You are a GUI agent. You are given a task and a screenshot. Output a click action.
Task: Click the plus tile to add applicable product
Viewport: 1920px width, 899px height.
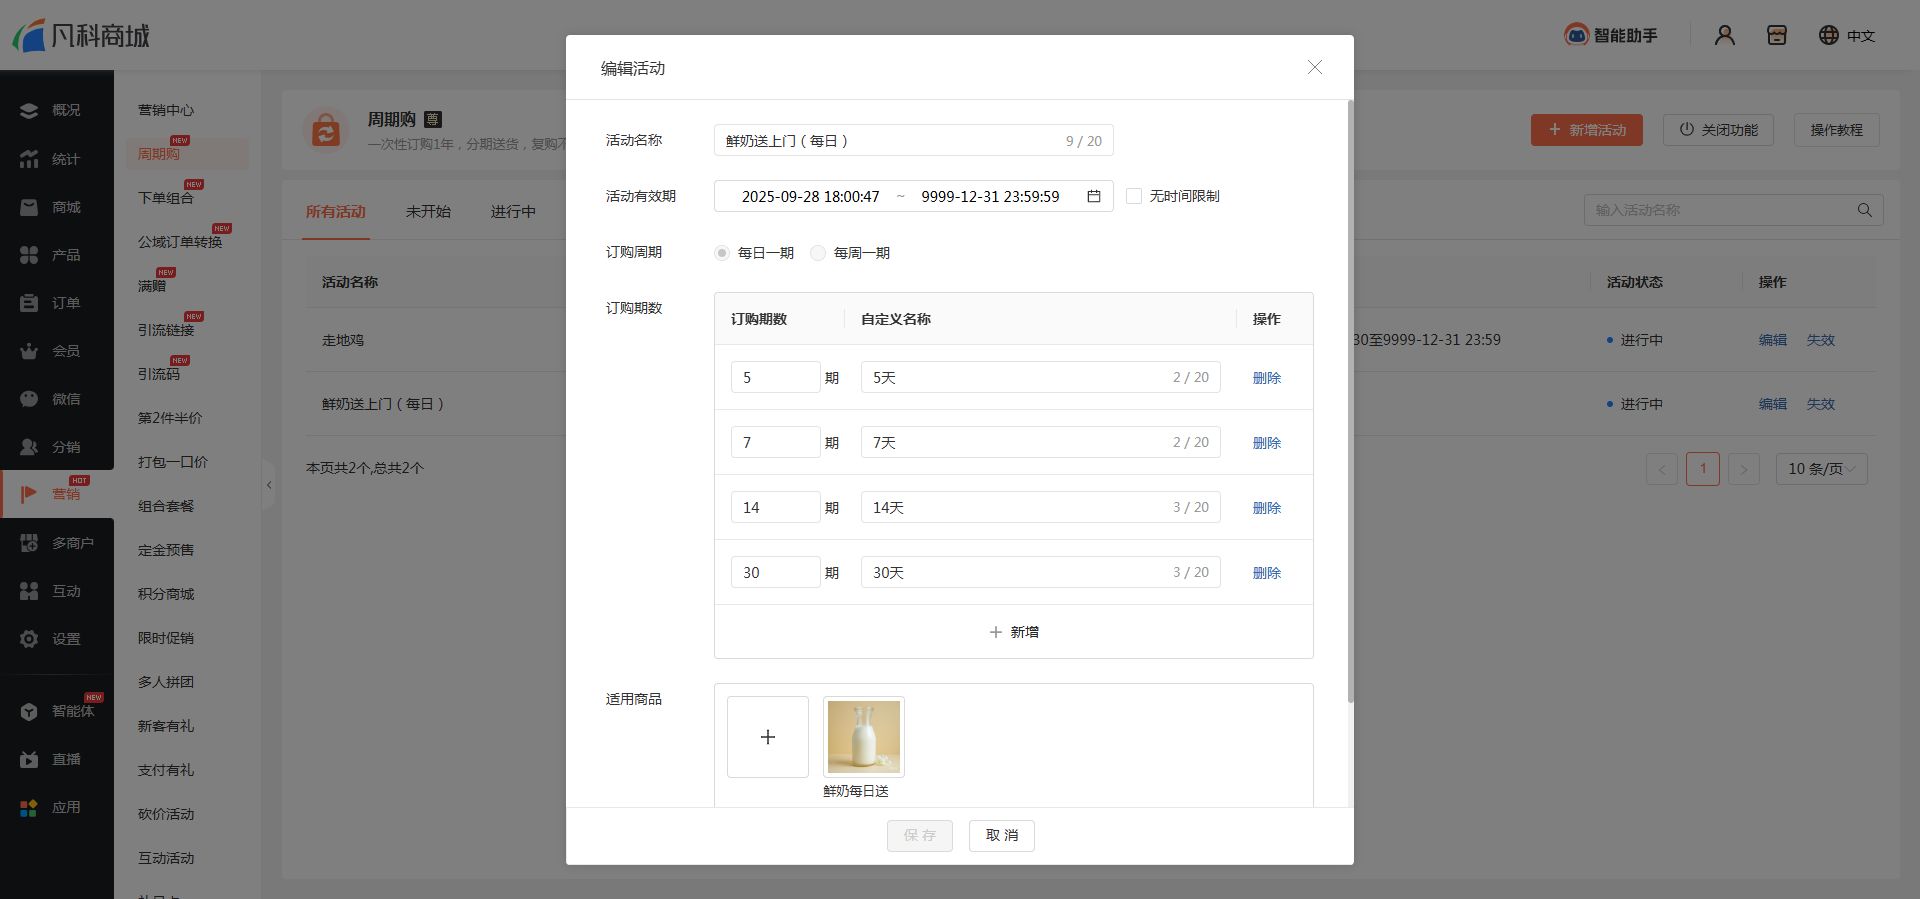tap(767, 737)
